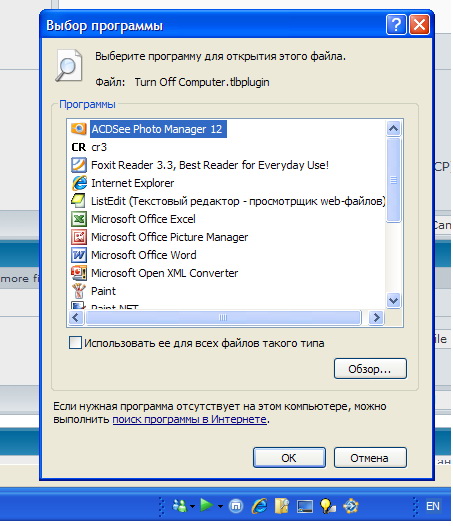Click the EN language indicator
The width and height of the screenshot is (453, 526).
pyautogui.click(x=433, y=506)
